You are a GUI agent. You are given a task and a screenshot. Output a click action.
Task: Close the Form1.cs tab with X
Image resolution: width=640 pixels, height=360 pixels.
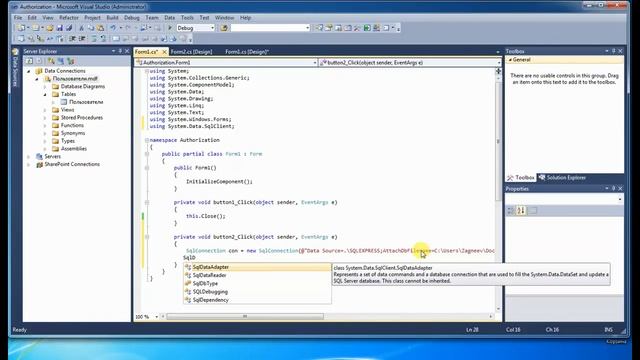164,52
